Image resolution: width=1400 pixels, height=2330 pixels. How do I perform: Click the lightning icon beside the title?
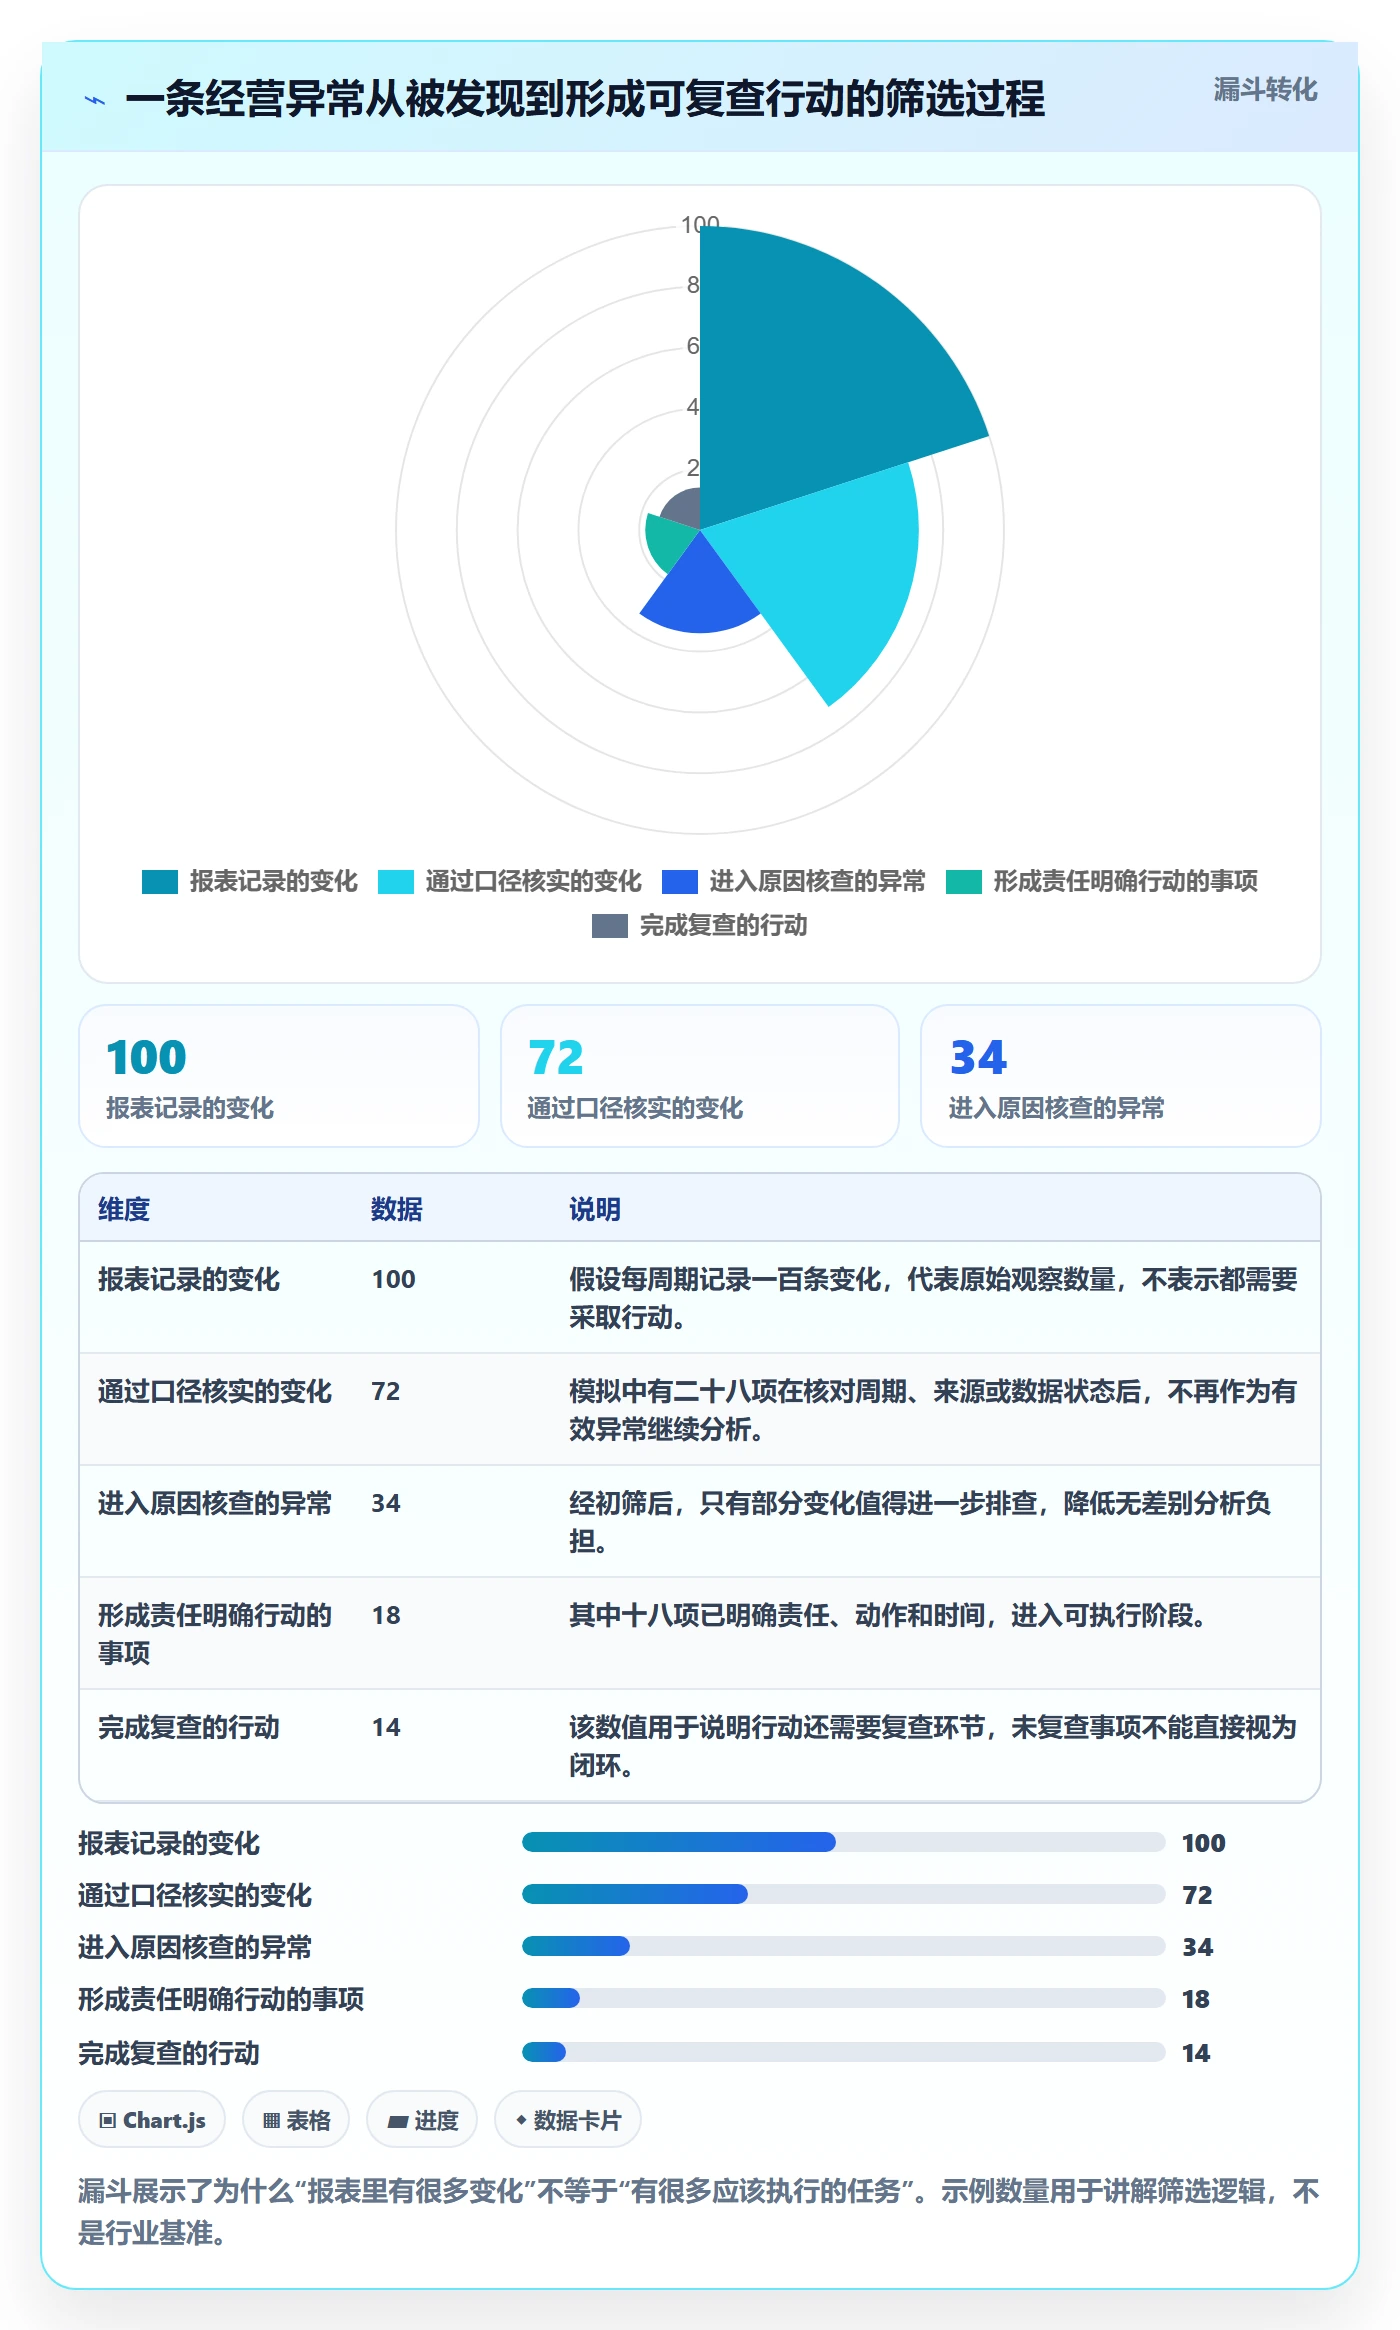point(95,100)
